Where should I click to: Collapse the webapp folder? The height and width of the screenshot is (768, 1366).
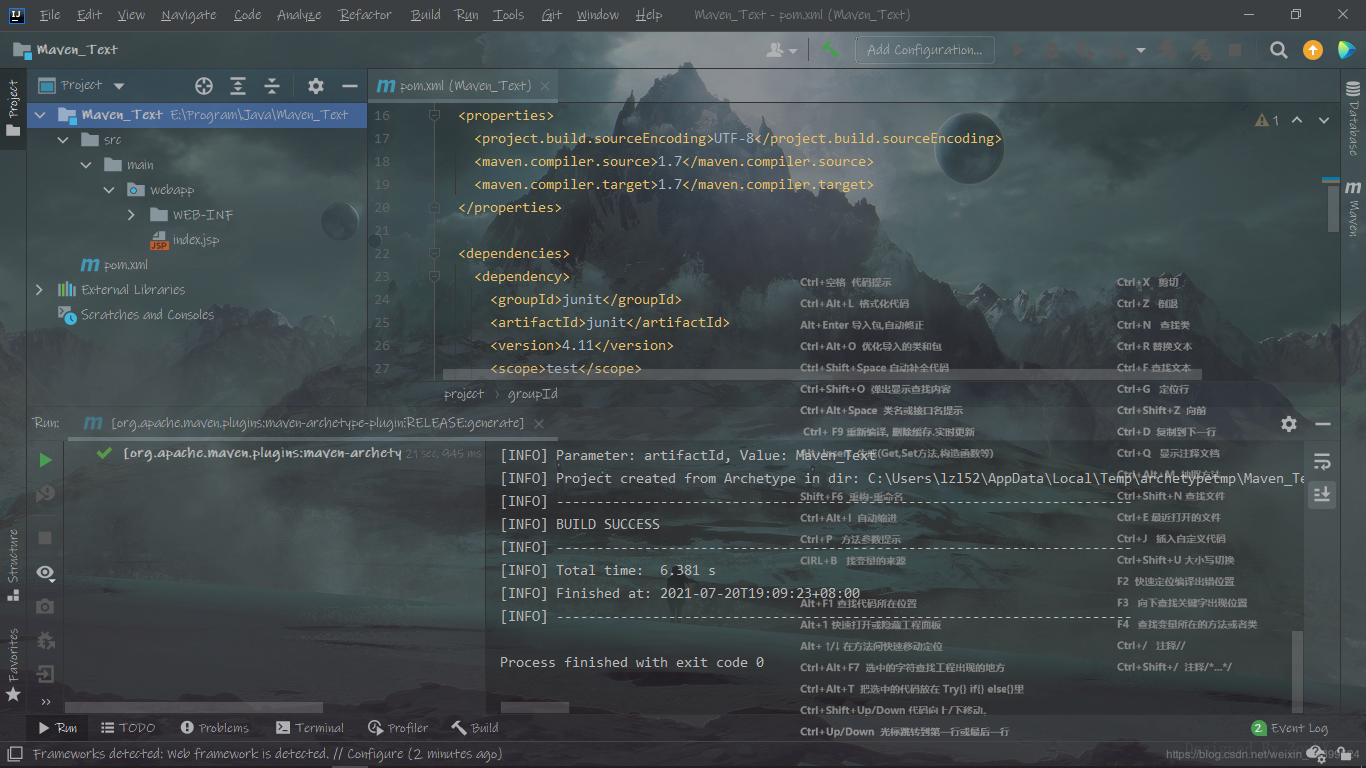tap(109, 190)
